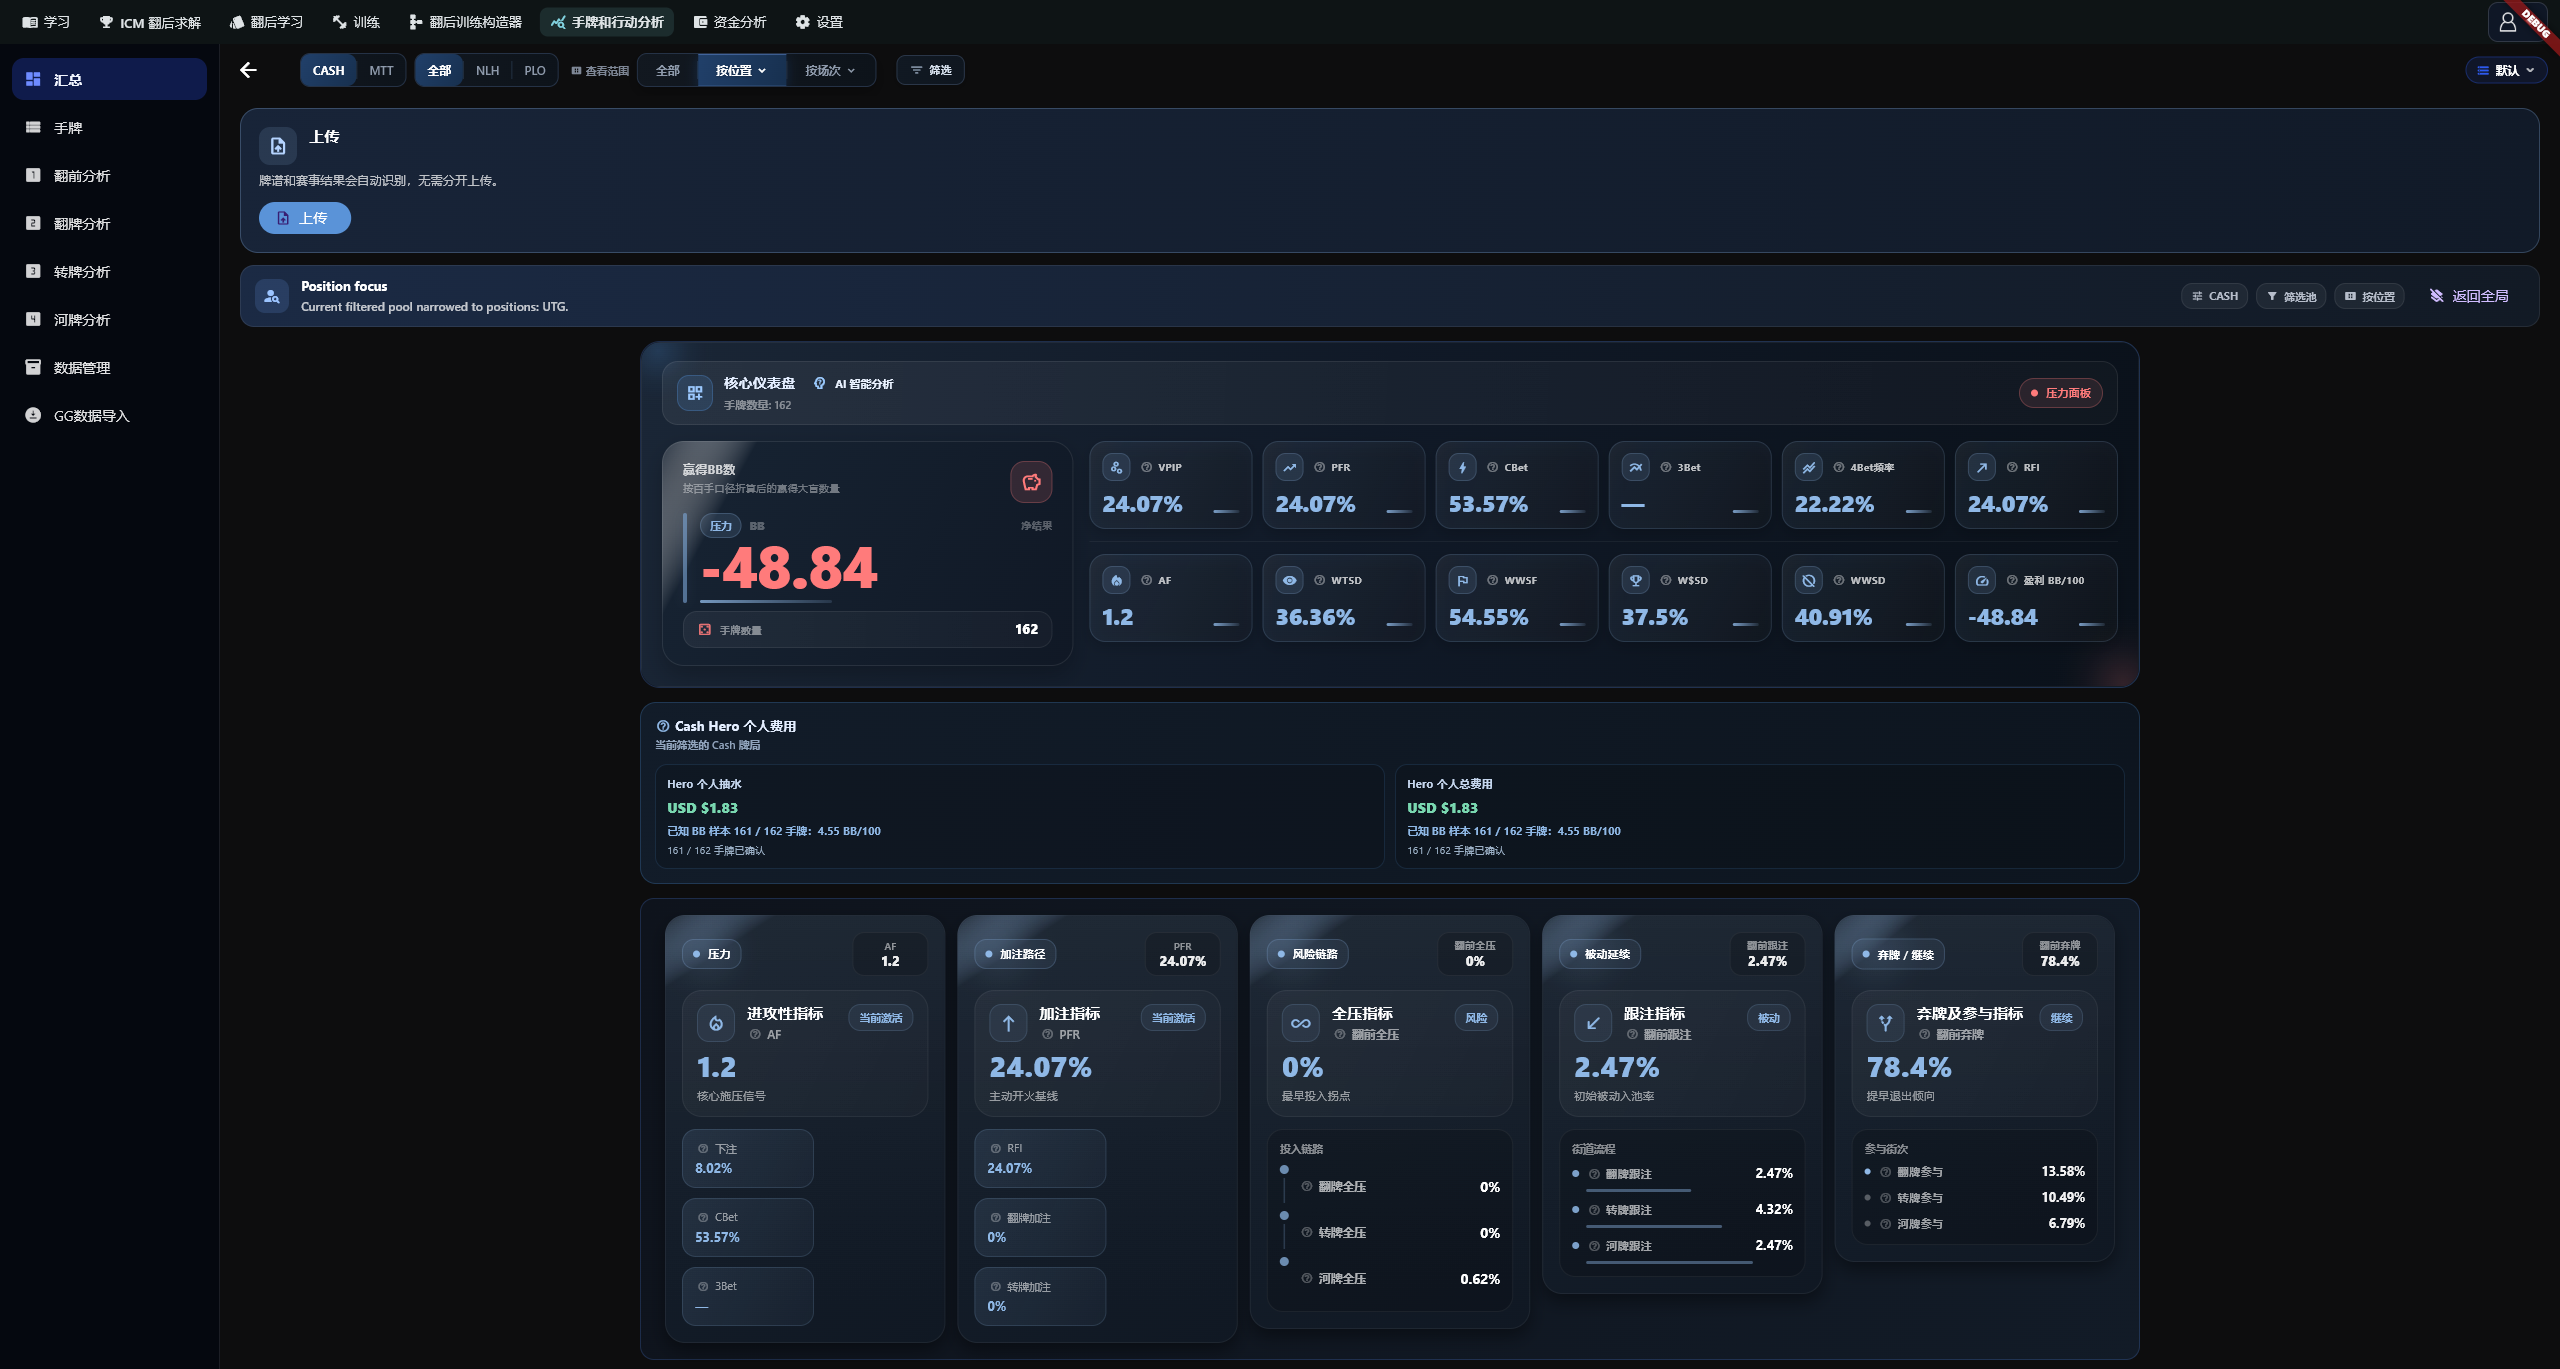Screen dimensions: 2560x1369
Task: Select the NLH variant toggle
Action: coord(487,70)
